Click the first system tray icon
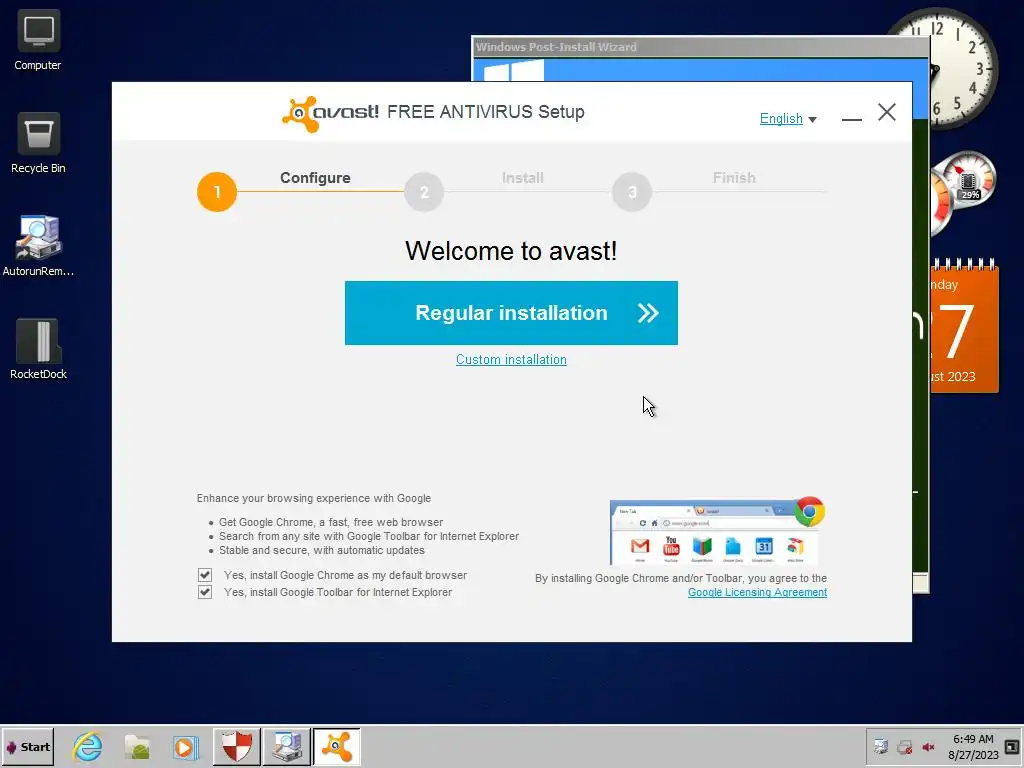 (x=881, y=746)
